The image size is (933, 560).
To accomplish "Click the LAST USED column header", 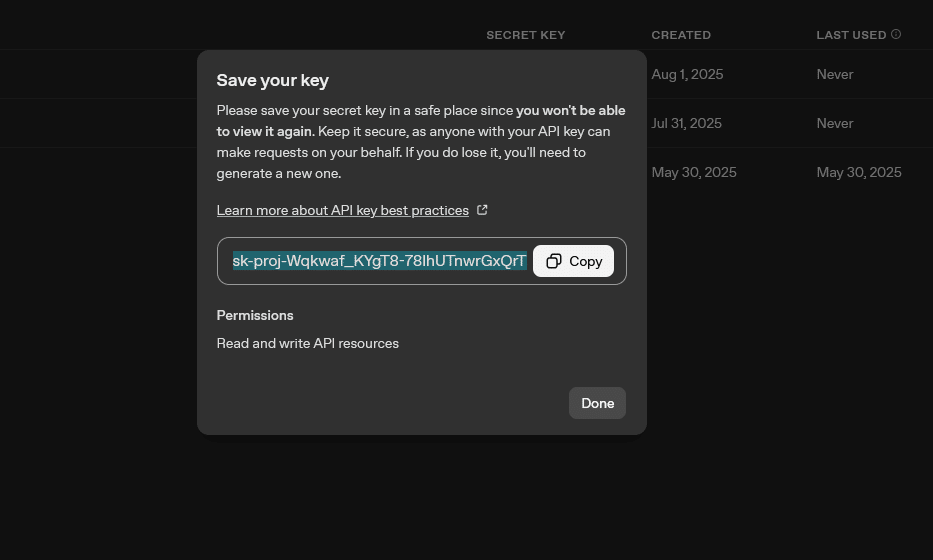I will [x=851, y=35].
